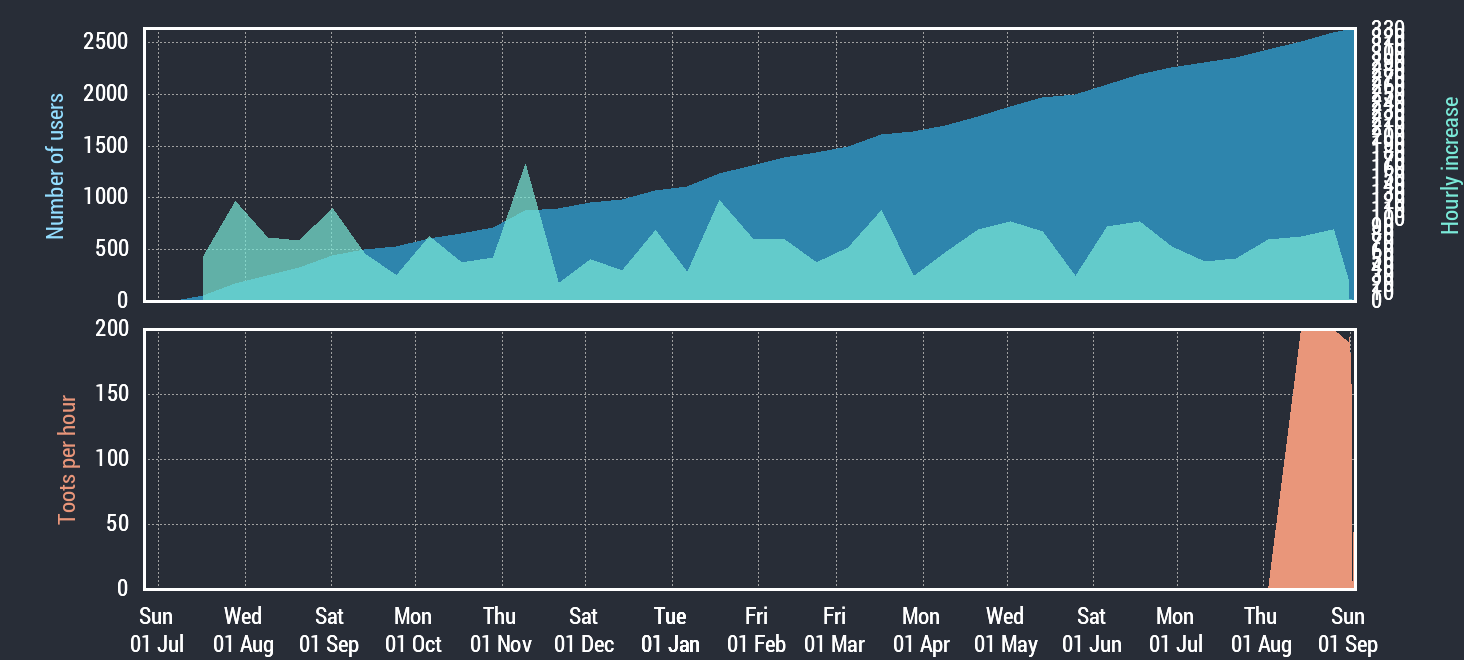This screenshot has height=660, width=1464.
Task: Select the 'Fri 01 Feb' date label
Action: [x=757, y=630]
